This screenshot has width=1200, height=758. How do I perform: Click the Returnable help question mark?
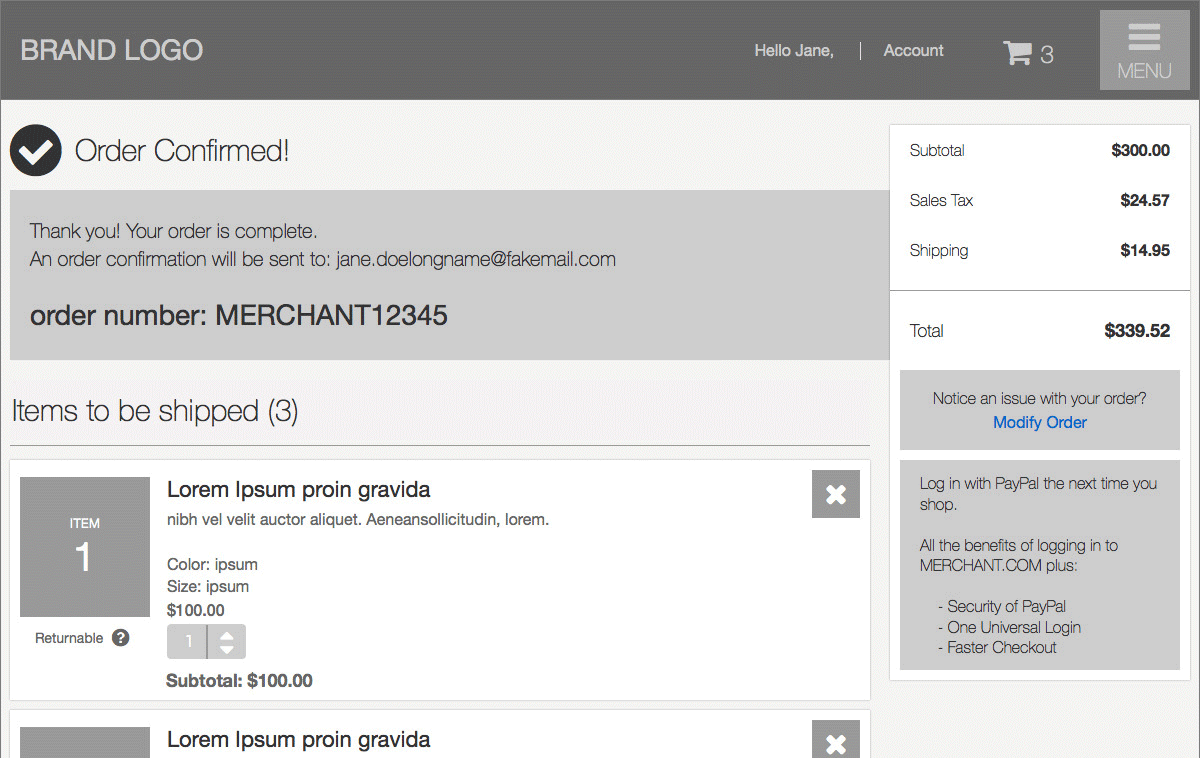121,638
